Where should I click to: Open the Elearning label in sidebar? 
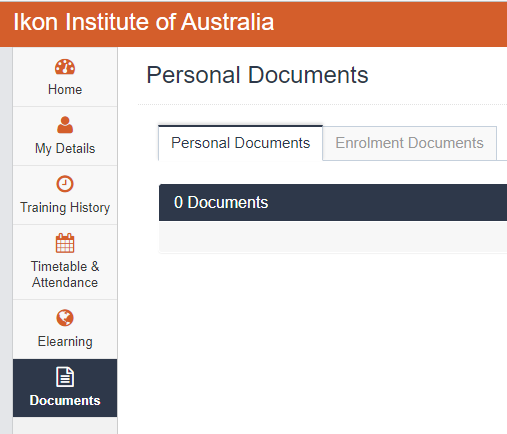point(65,342)
